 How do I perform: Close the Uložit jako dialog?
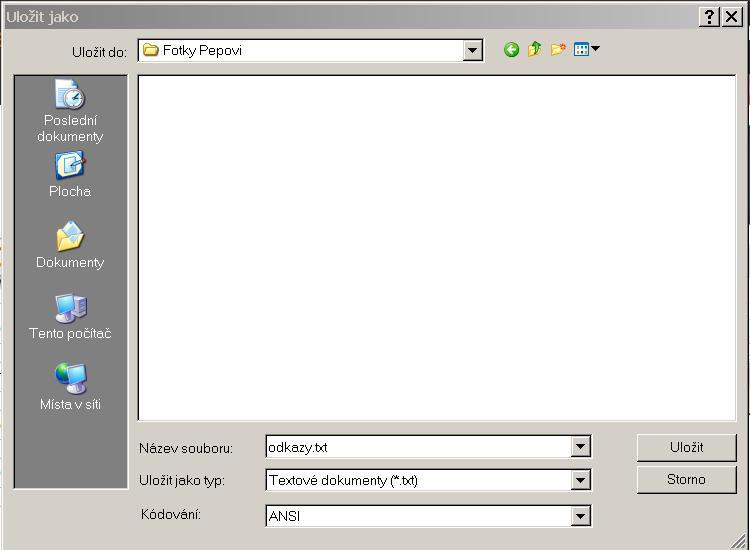pyautogui.click(x=733, y=17)
